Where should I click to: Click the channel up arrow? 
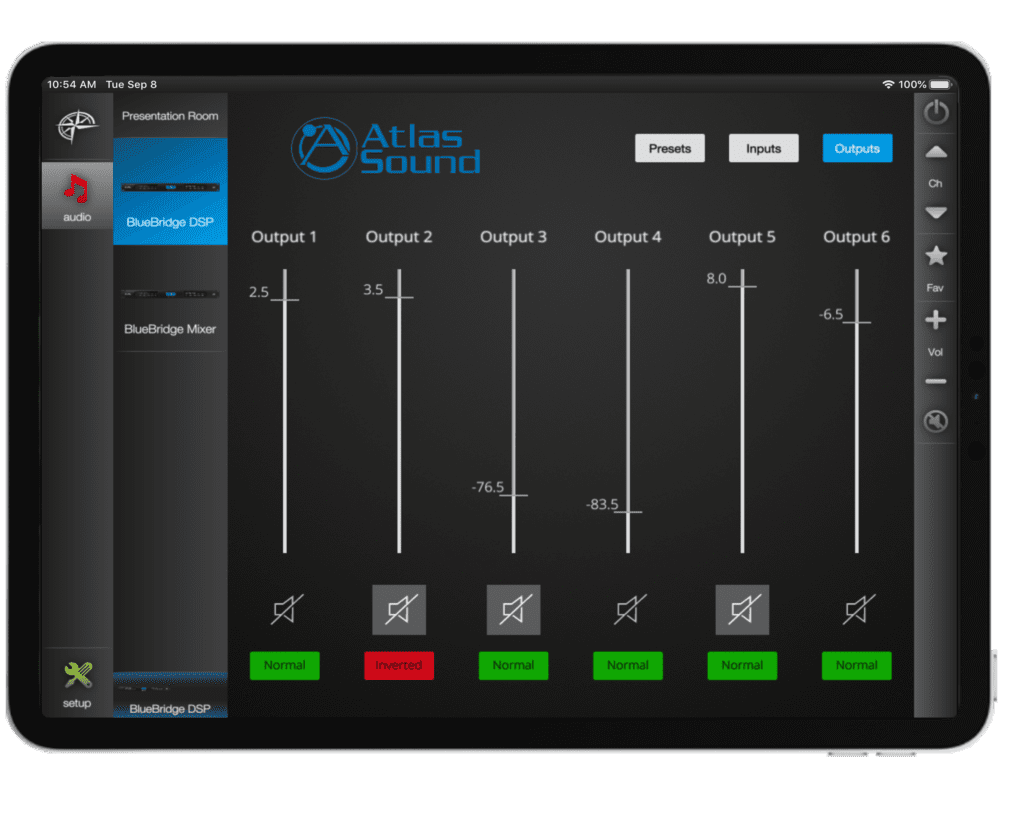(936, 153)
